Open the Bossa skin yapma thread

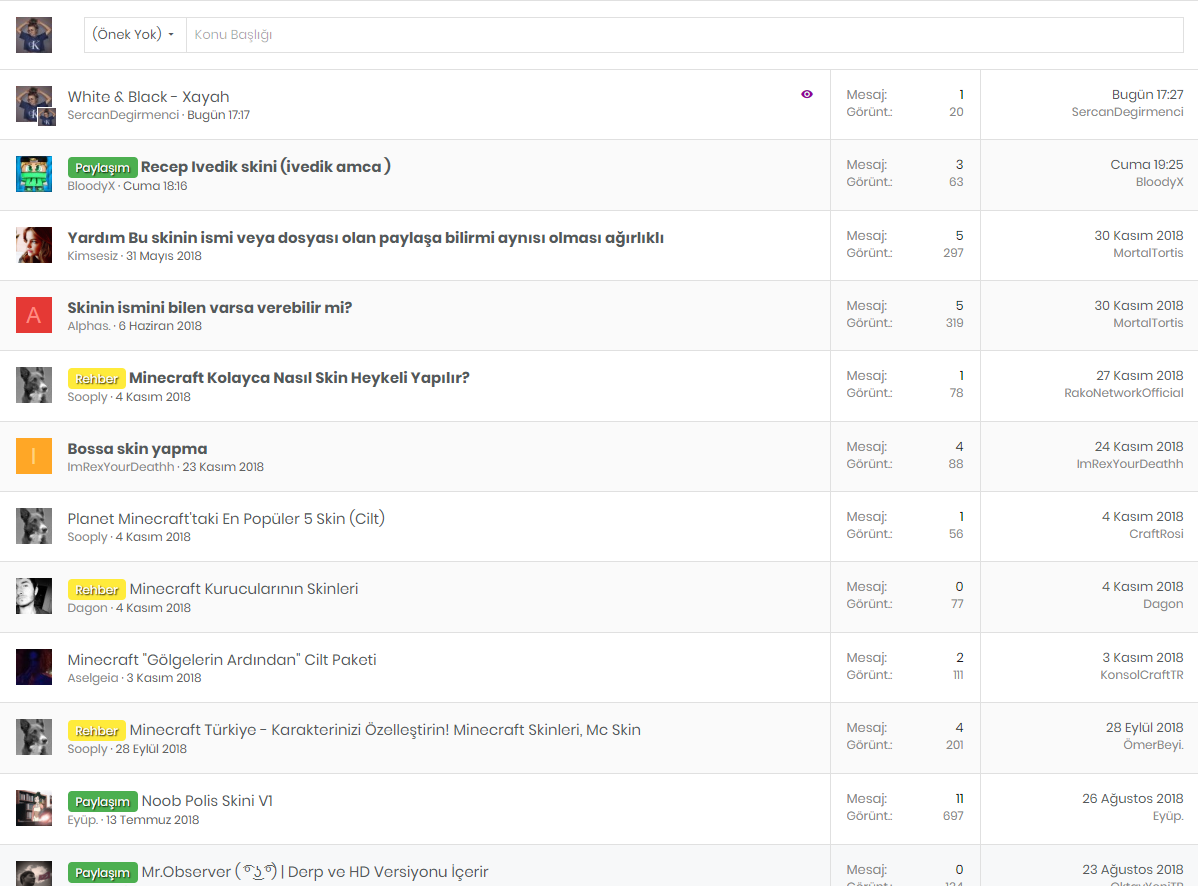click(x=138, y=449)
